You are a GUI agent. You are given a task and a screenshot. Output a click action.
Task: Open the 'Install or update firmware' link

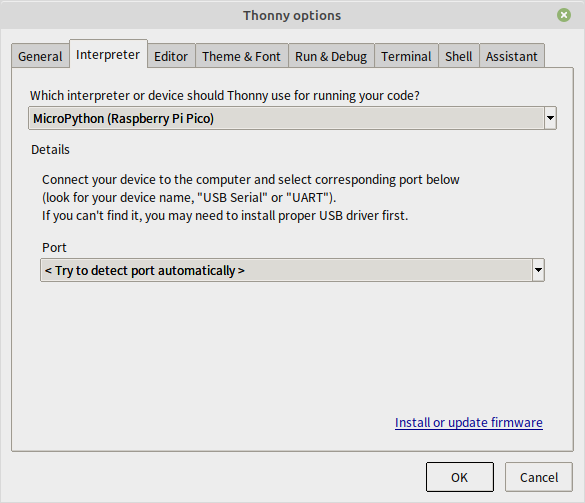point(469,422)
